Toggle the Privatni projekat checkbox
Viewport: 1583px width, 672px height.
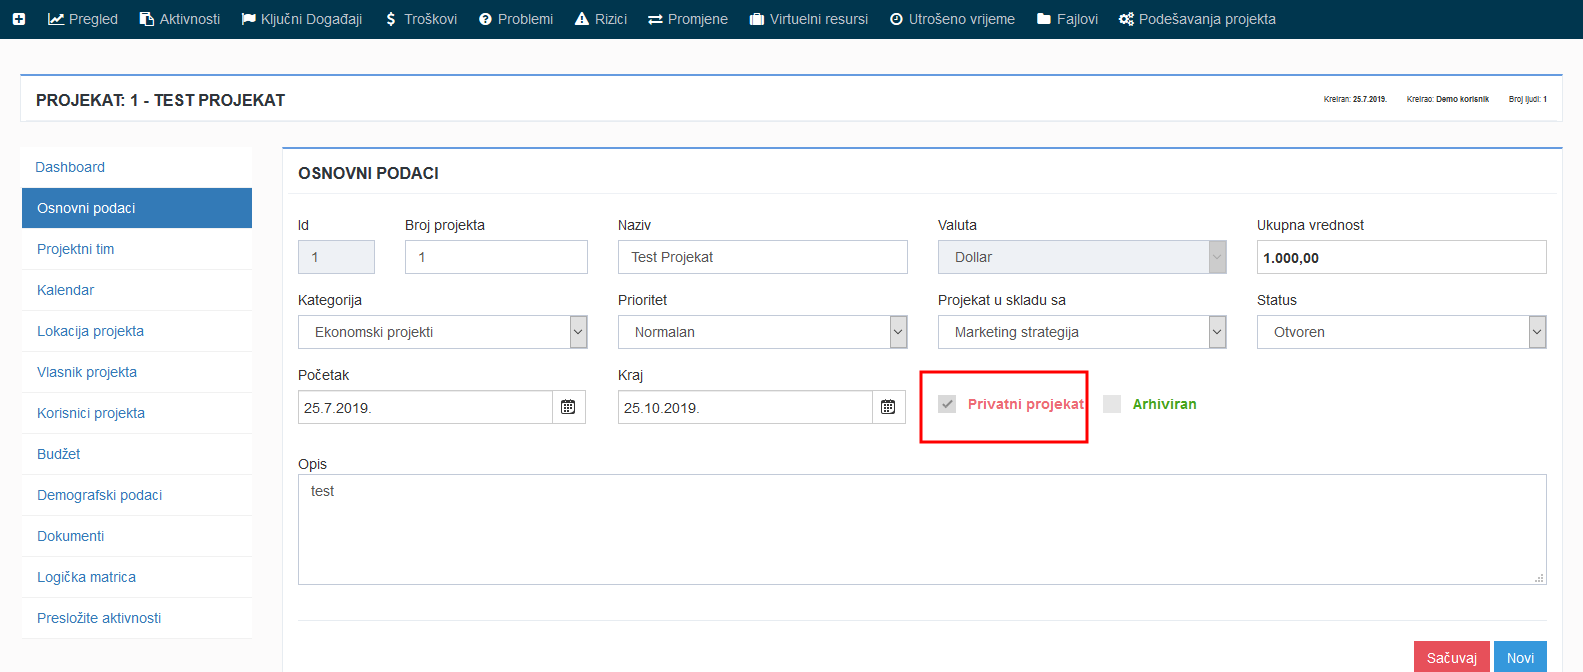pyautogui.click(x=947, y=404)
